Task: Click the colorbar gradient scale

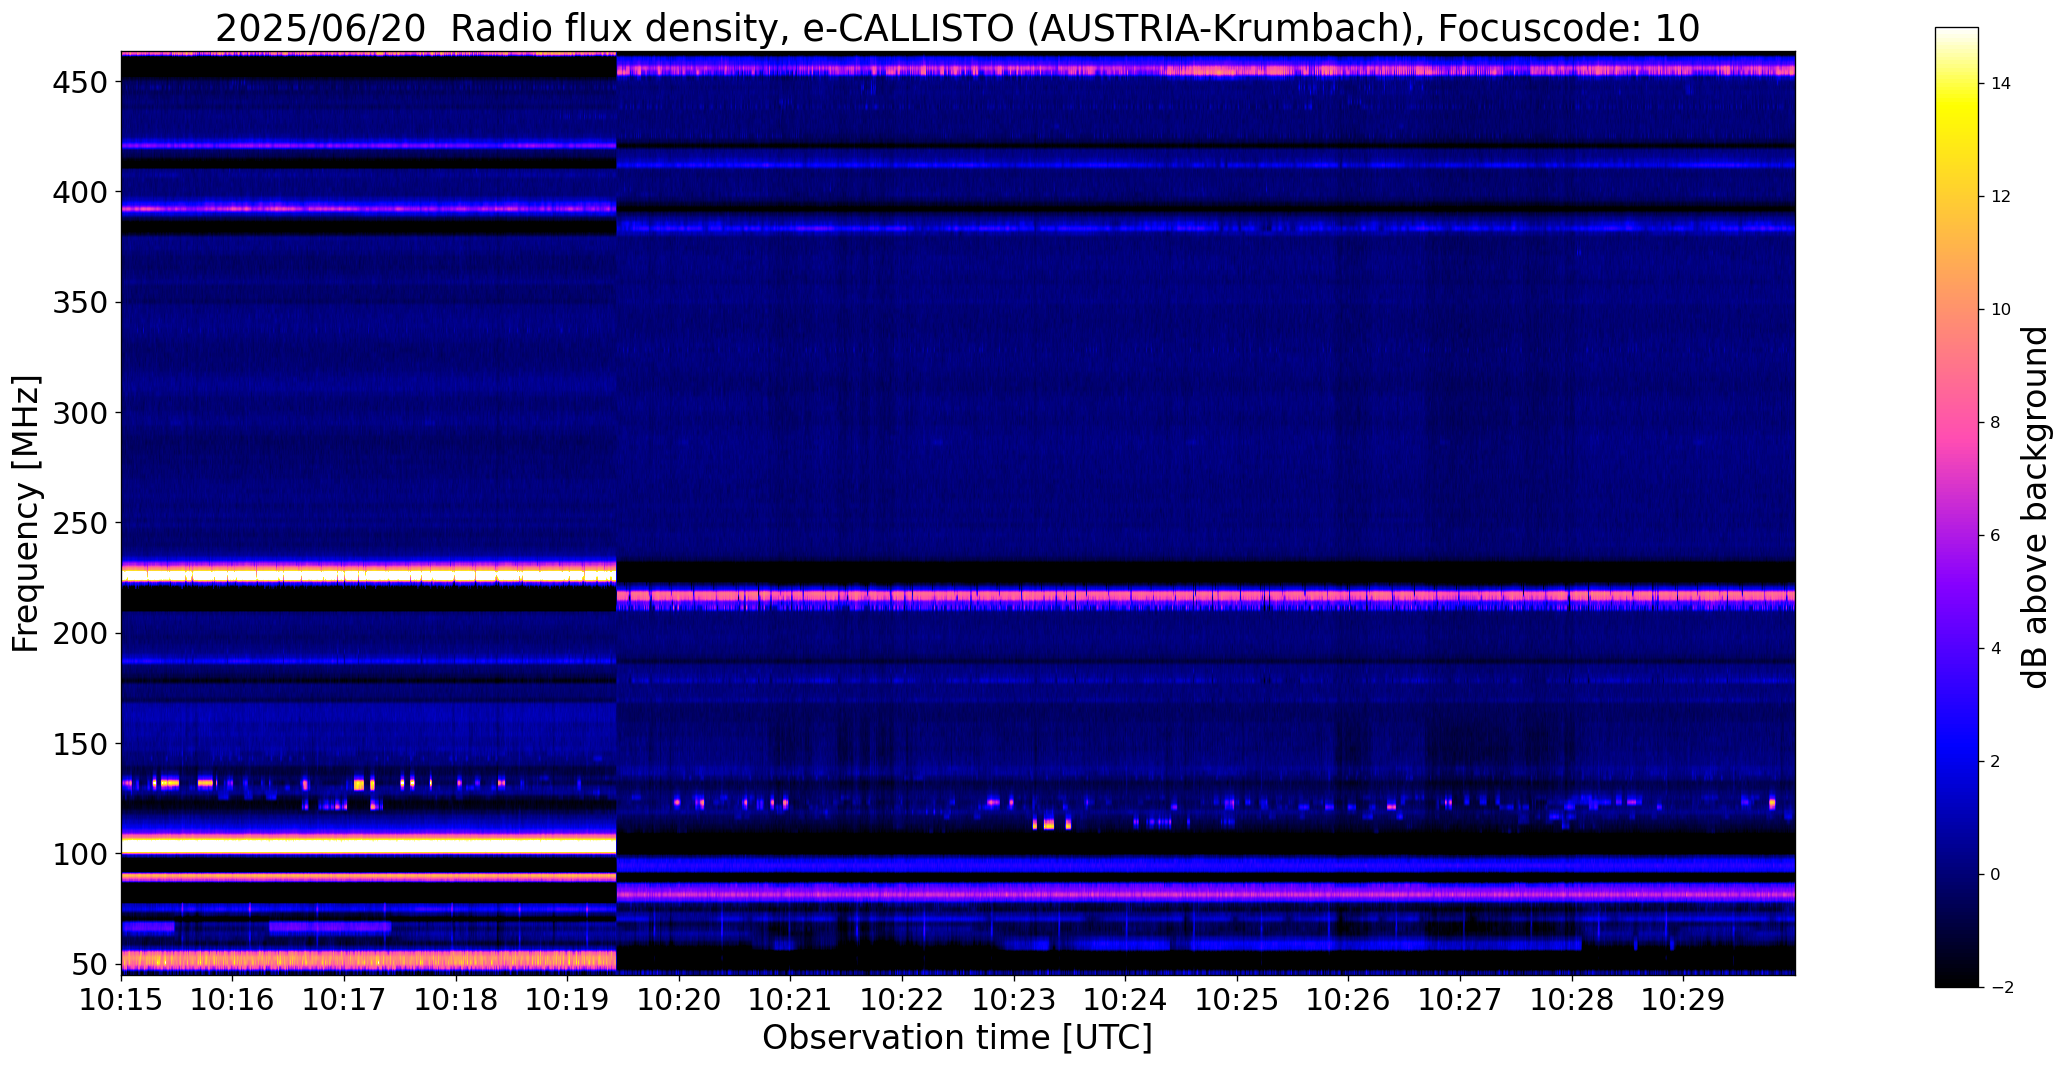Action: click(x=1956, y=507)
